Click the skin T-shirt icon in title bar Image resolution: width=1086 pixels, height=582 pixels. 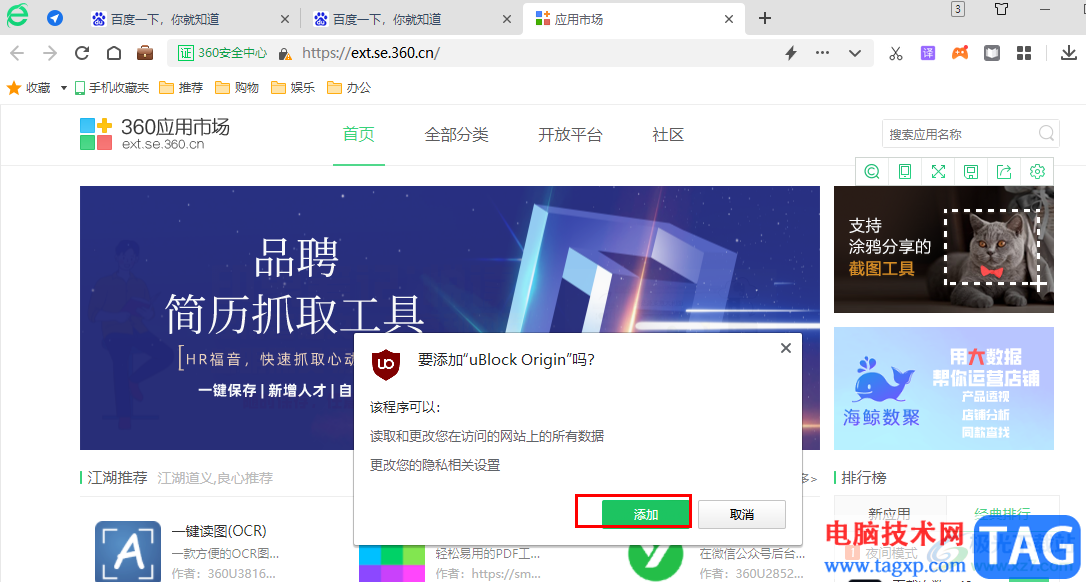click(x=1002, y=9)
